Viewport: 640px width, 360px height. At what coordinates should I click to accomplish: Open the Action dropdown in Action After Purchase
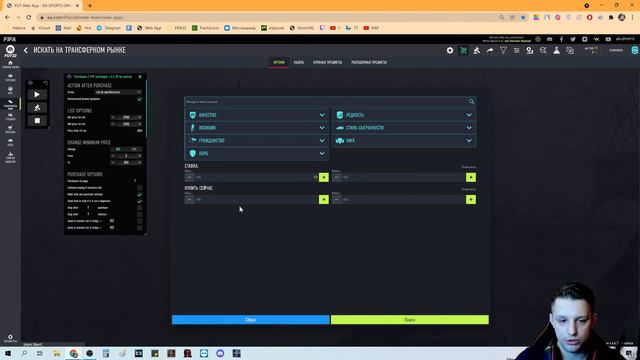coord(118,92)
